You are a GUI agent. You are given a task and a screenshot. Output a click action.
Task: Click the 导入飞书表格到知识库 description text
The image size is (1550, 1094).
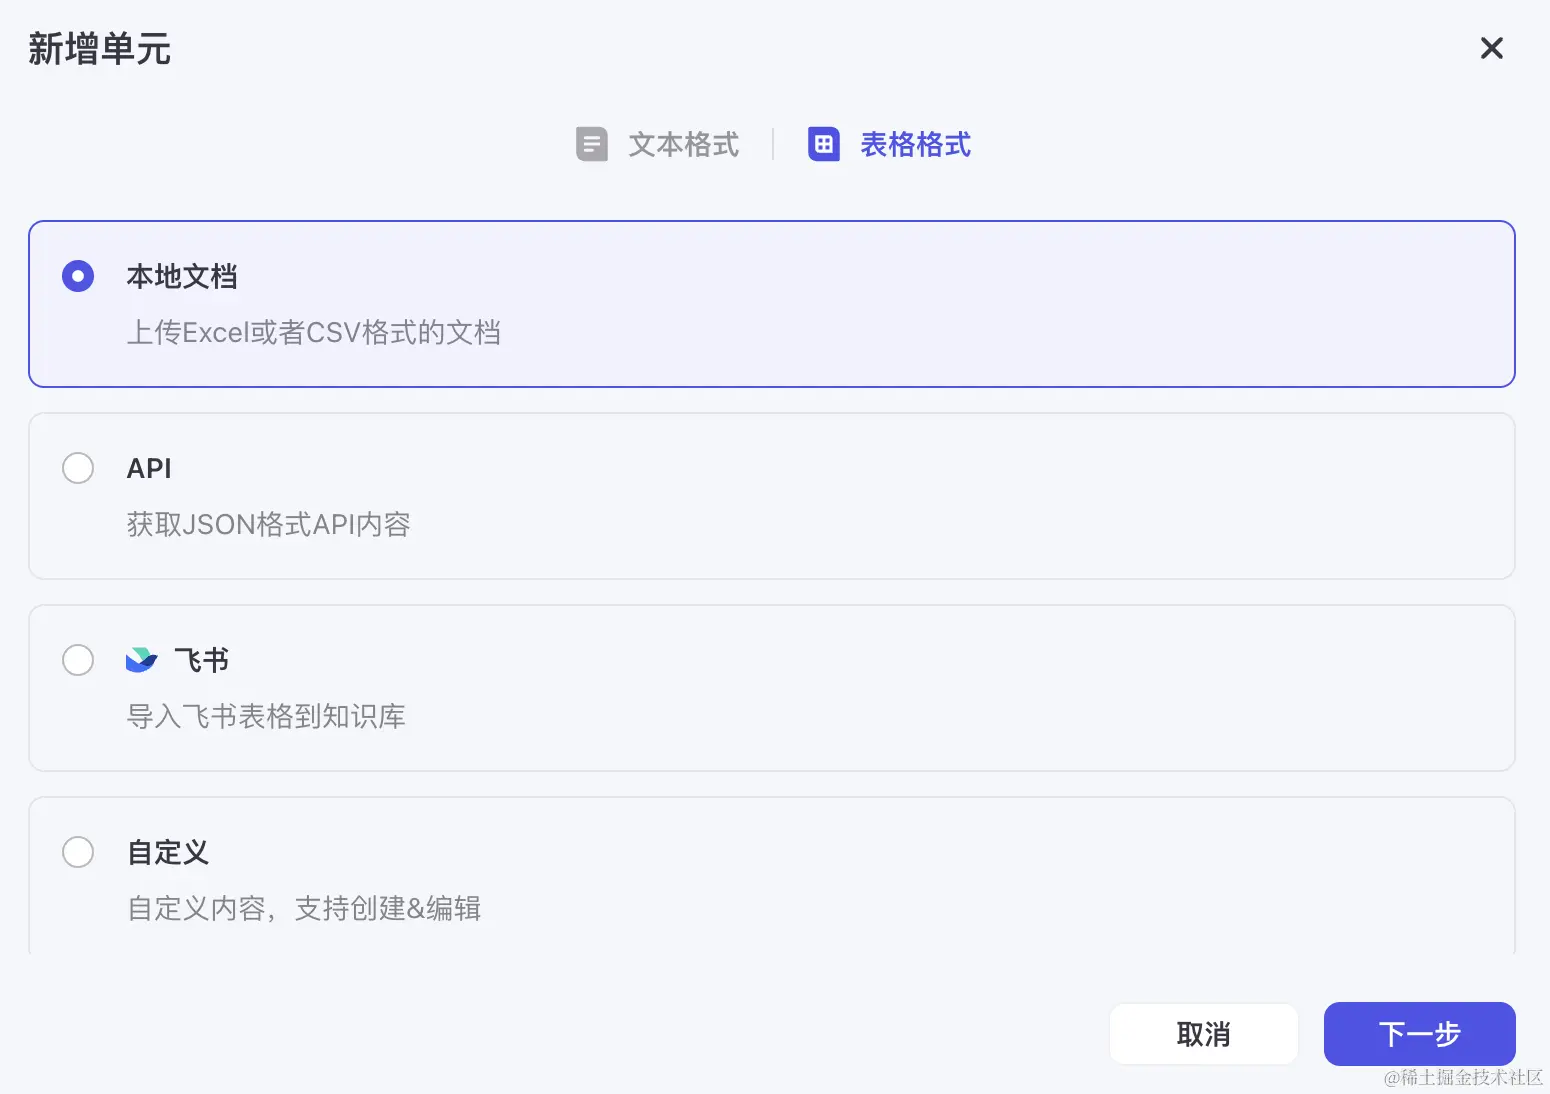coord(267,716)
